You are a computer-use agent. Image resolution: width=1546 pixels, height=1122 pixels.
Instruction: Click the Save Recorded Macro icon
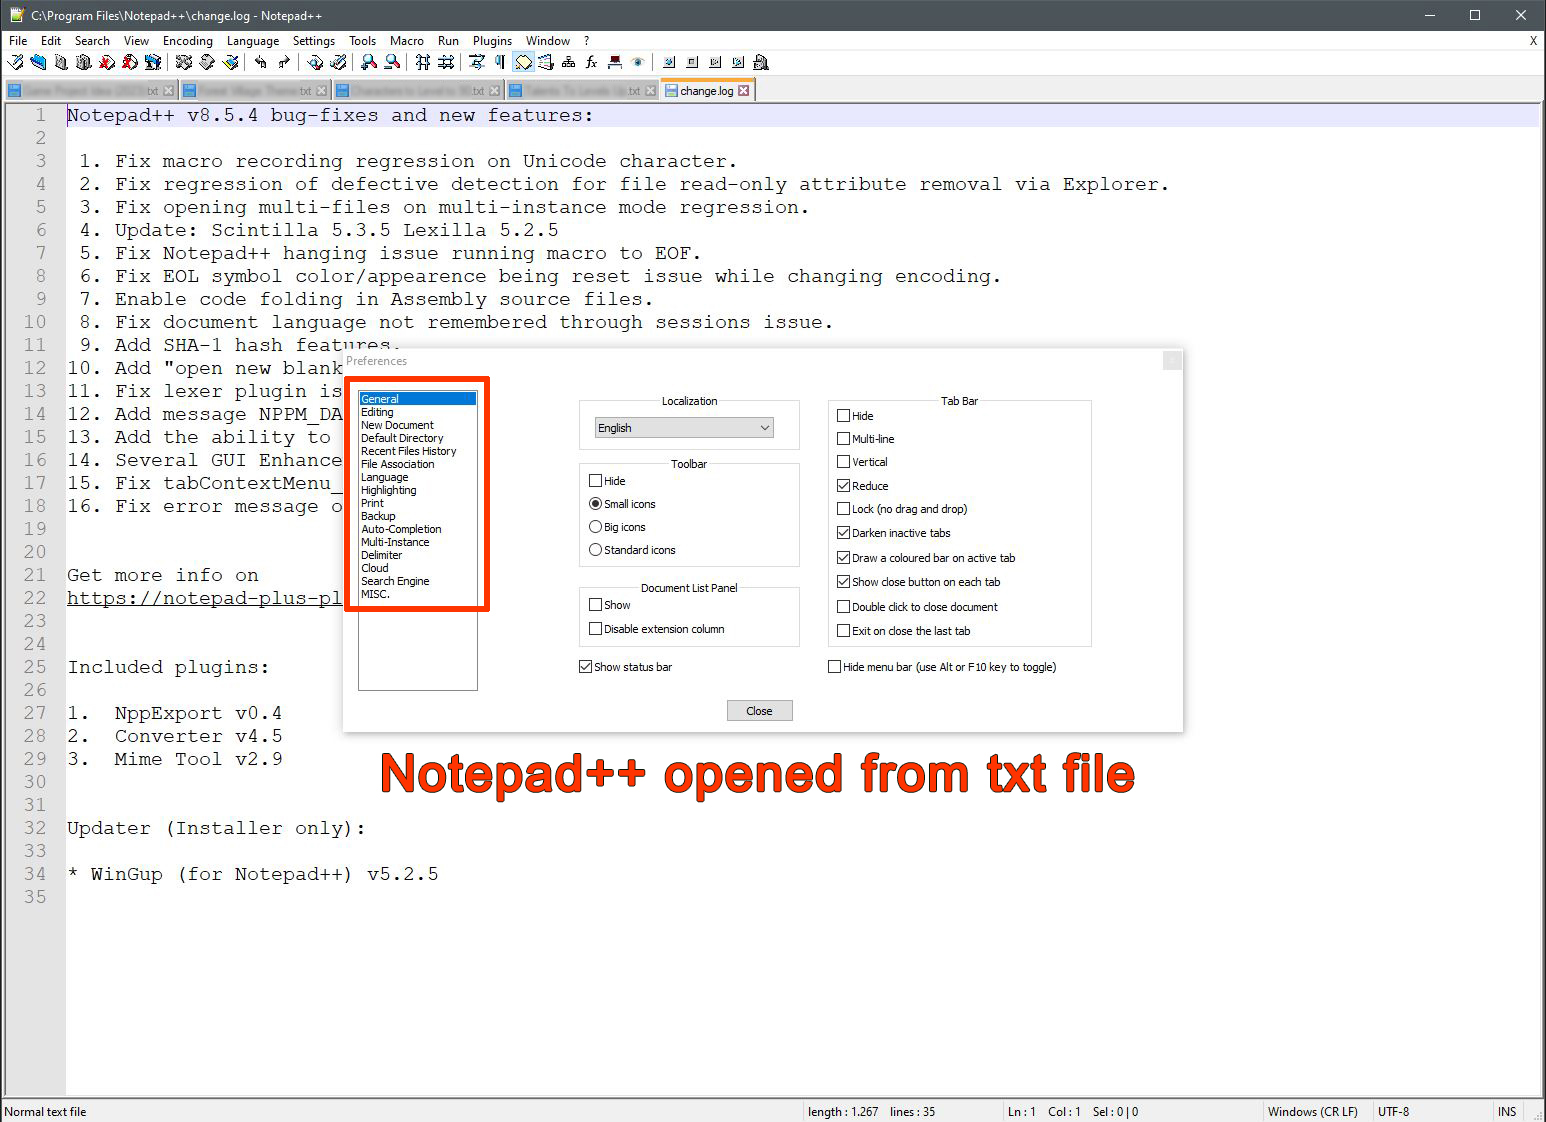(x=761, y=62)
